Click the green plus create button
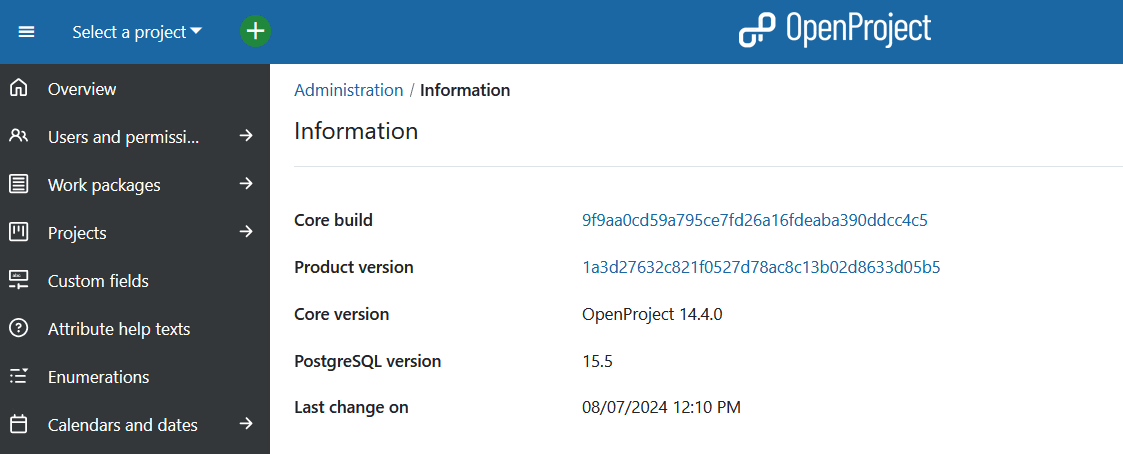This screenshot has width=1123, height=454. pos(256,31)
